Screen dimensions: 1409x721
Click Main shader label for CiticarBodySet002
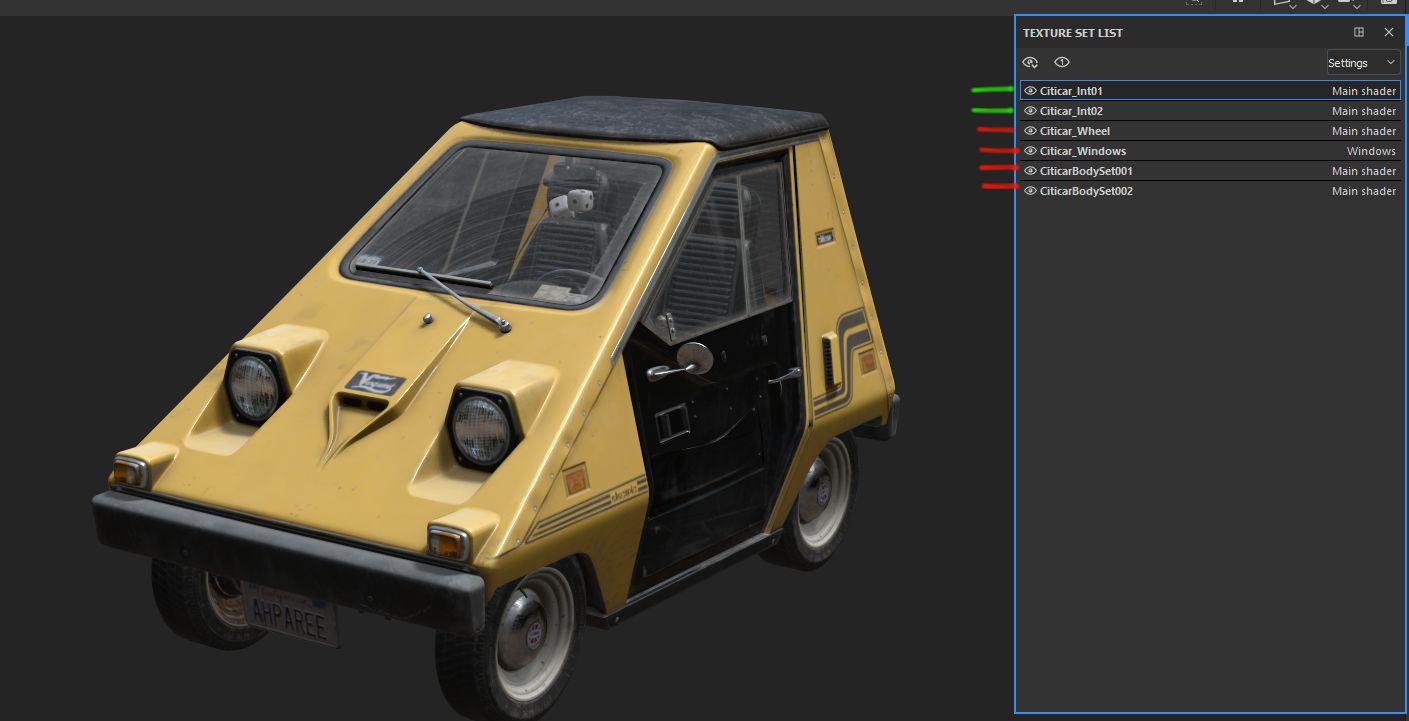click(1363, 191)
